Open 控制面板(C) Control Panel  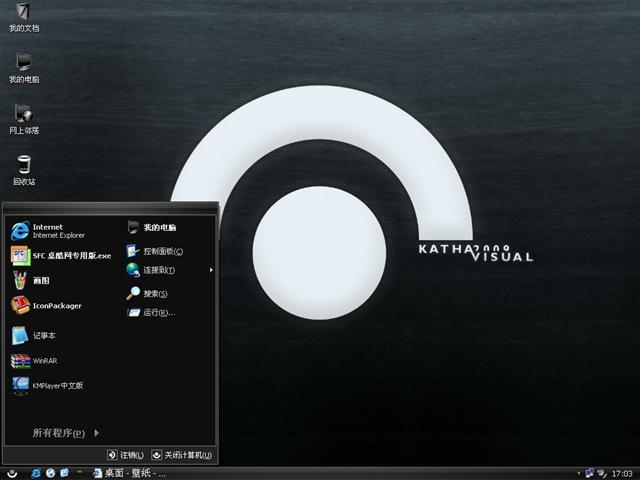(x=160, y=251)
